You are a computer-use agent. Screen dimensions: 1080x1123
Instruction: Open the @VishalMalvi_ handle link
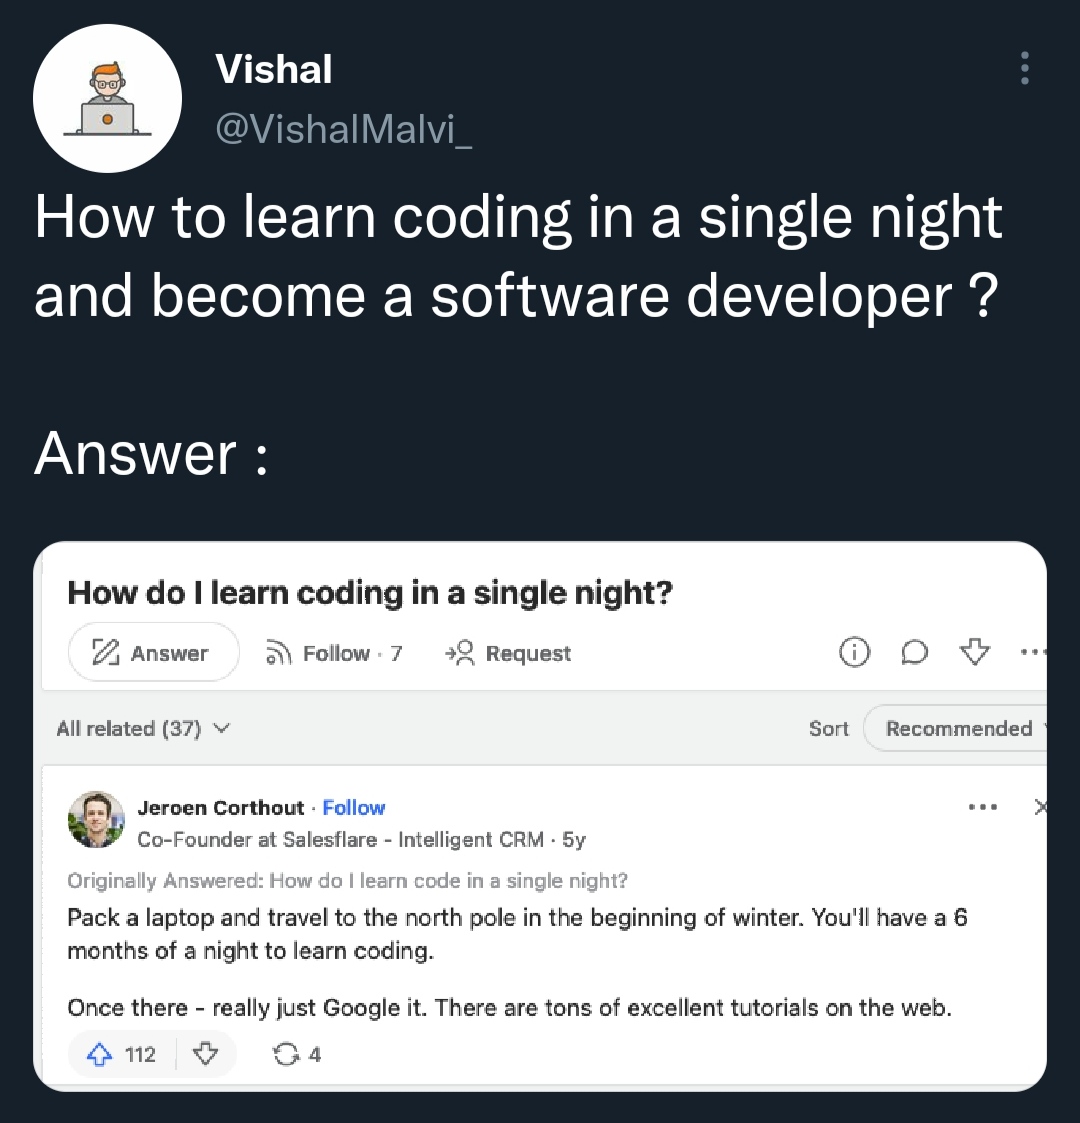[343, 129]
